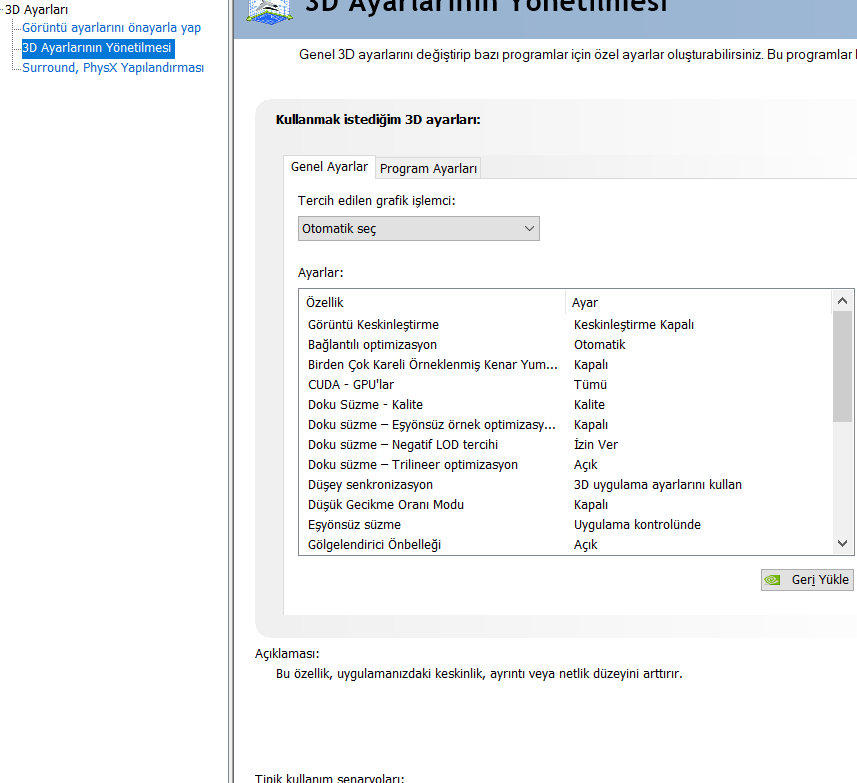Click the 'Otomatik' value for Bağlantılı optimizasyon
This screenshot has height=783, width=857.
point(600,345)
